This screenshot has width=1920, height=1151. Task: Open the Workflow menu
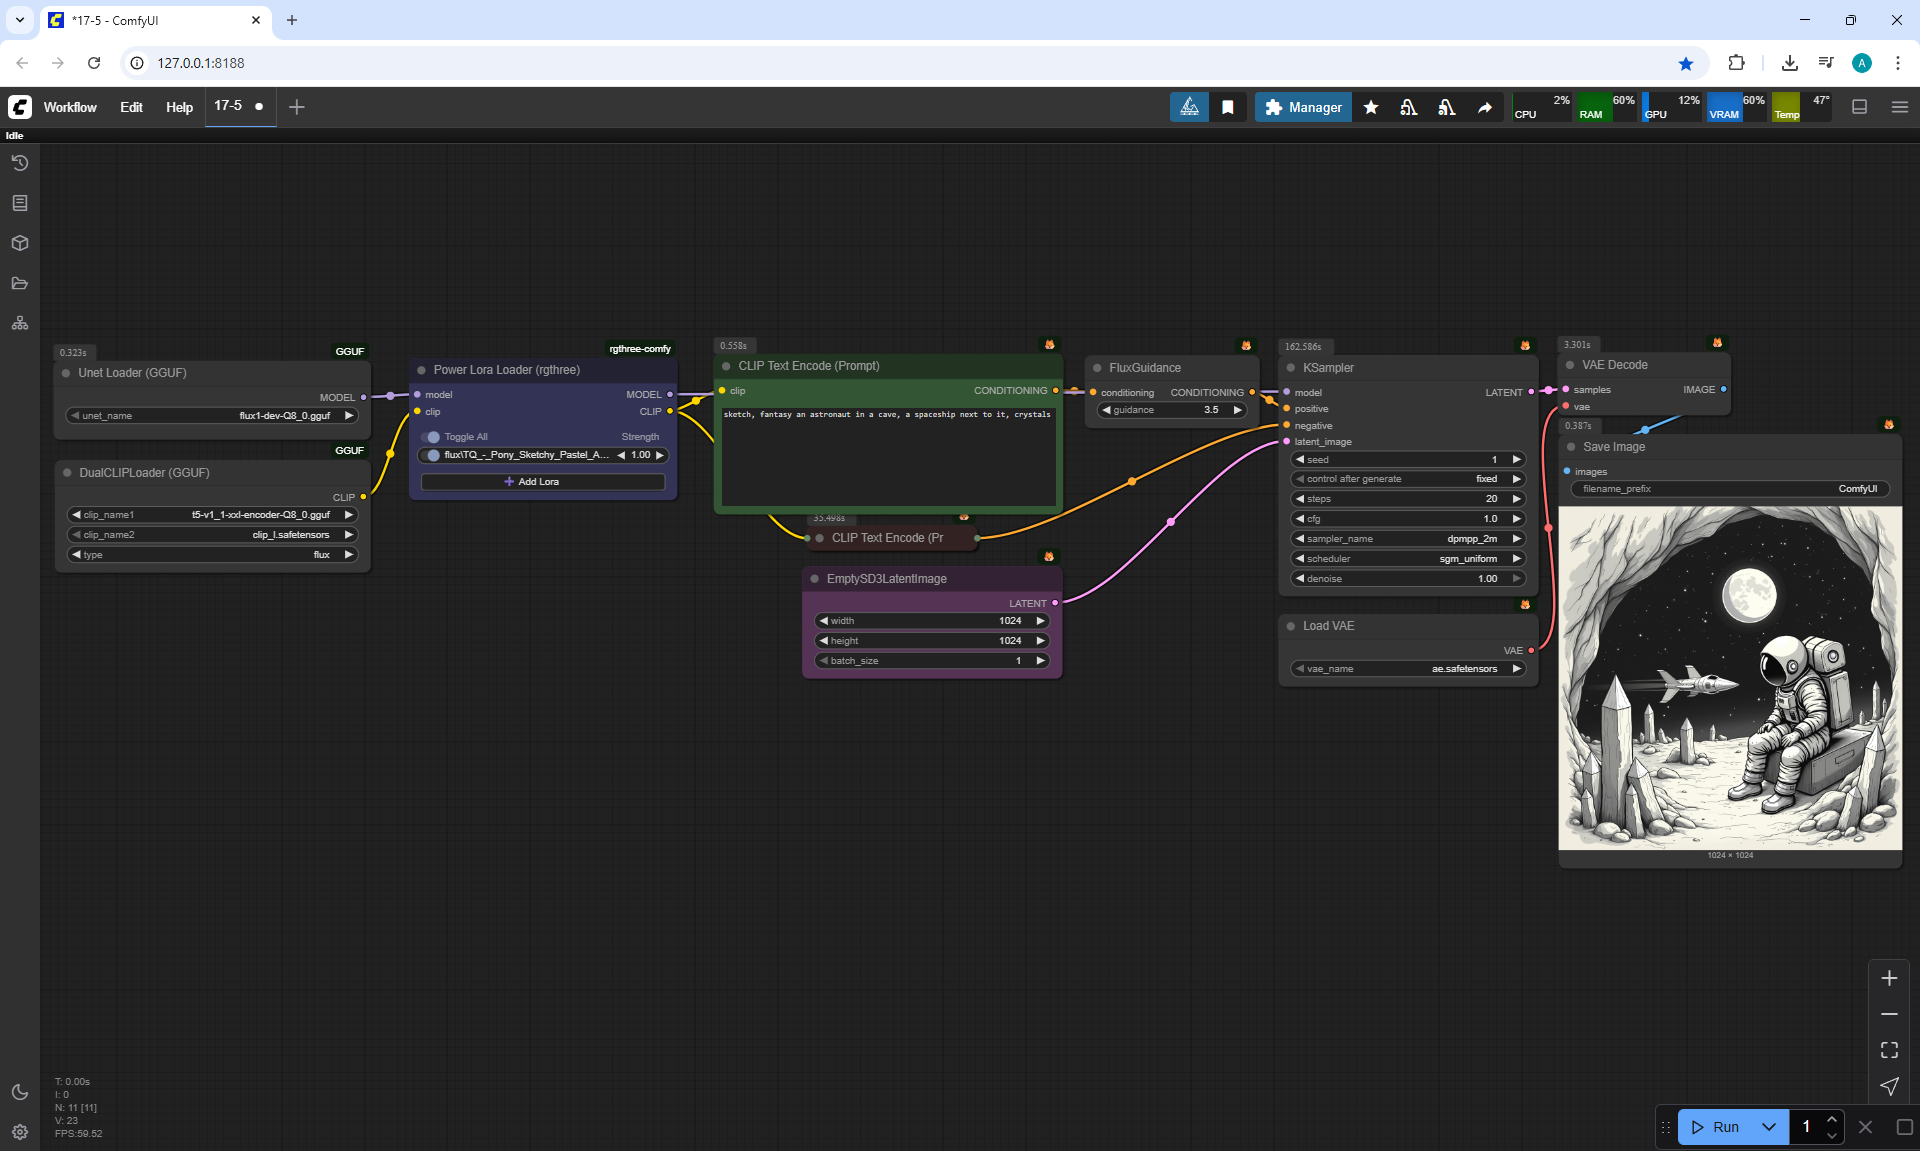70,107
